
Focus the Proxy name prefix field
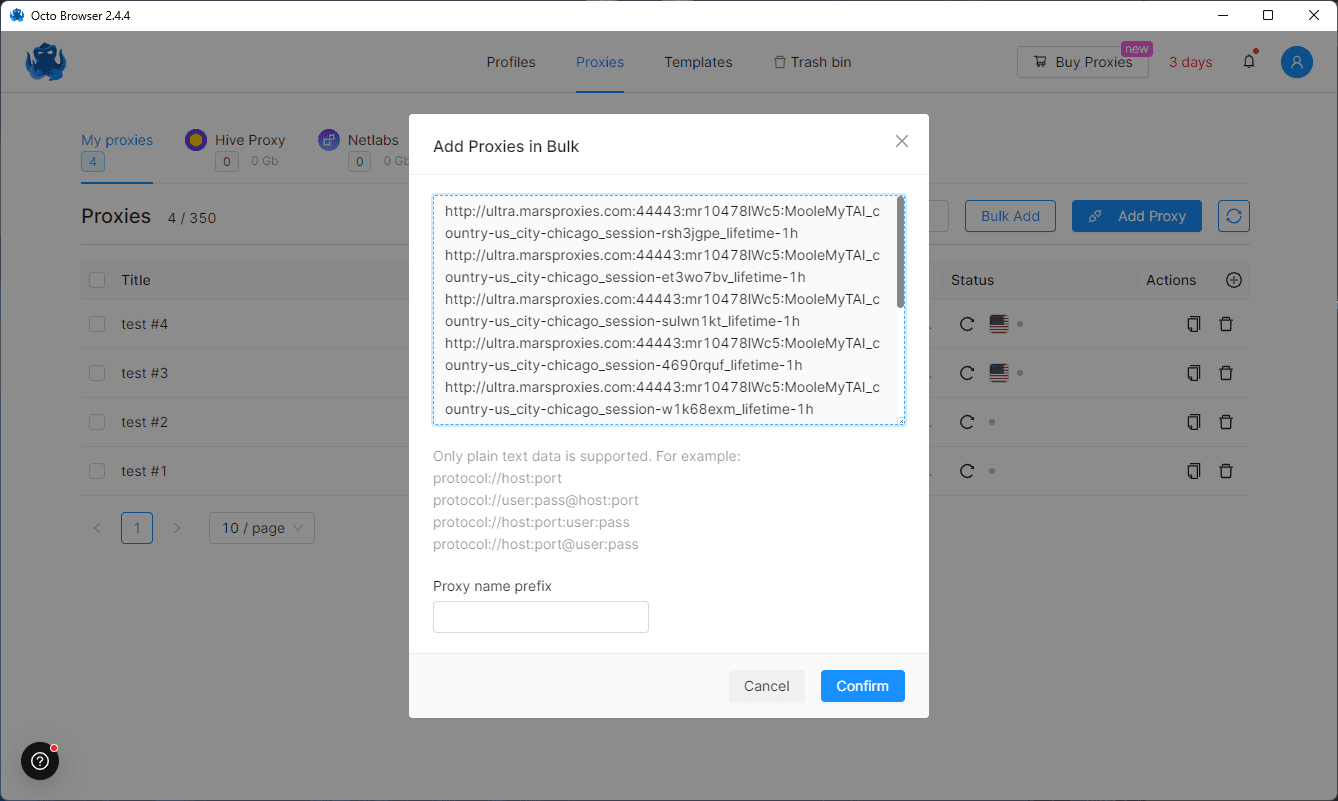pyautogui.click(x=541, y=617)
